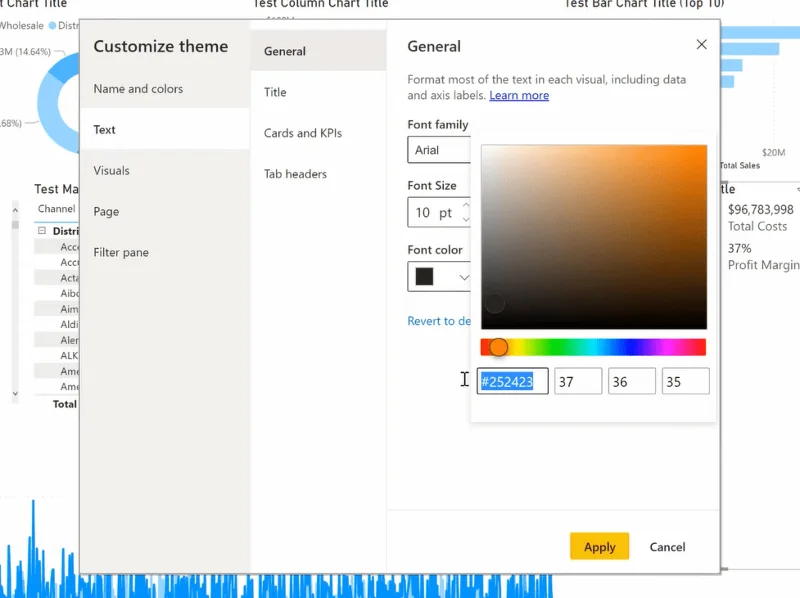Select the Text section
Screen dimensions: 800x598
coord(164,130)
